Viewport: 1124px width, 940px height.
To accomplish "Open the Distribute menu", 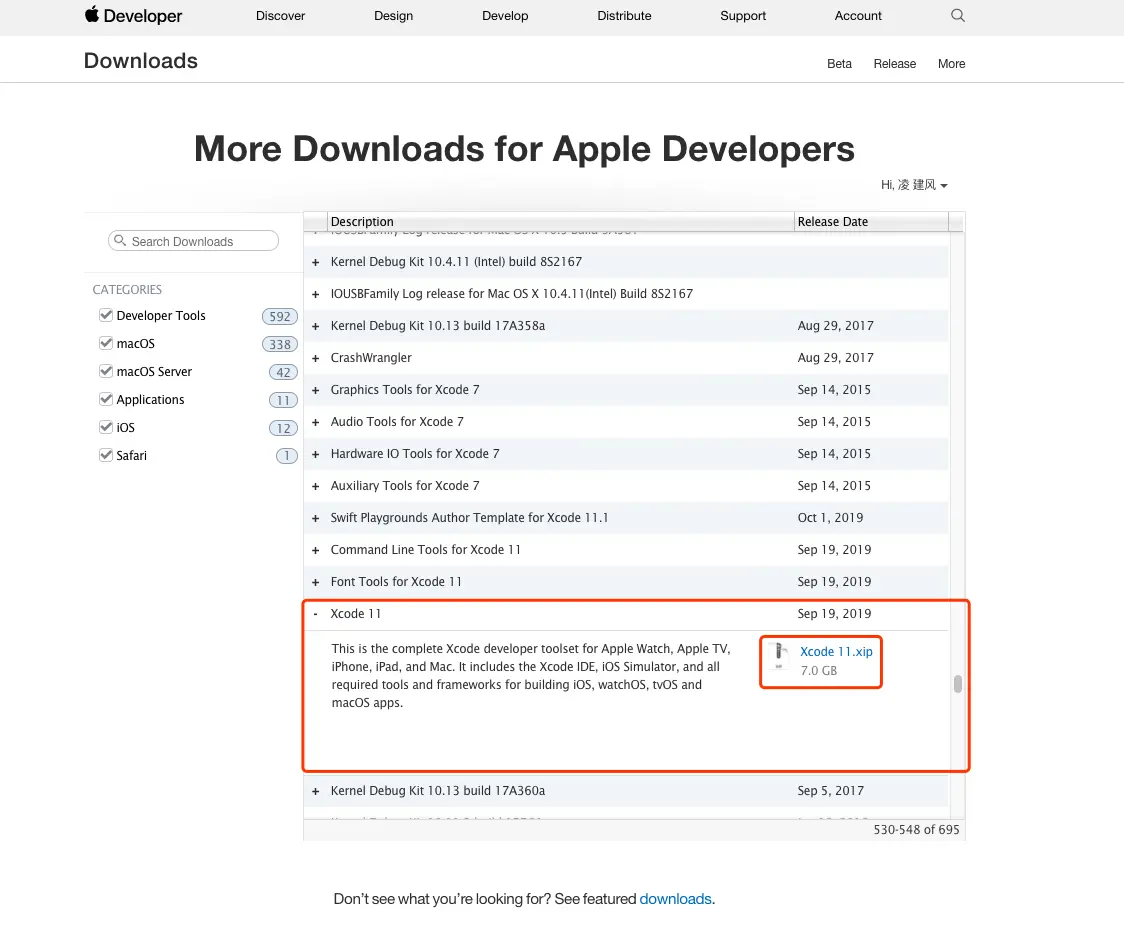I will pyautogui.click(x=624, y=16).
